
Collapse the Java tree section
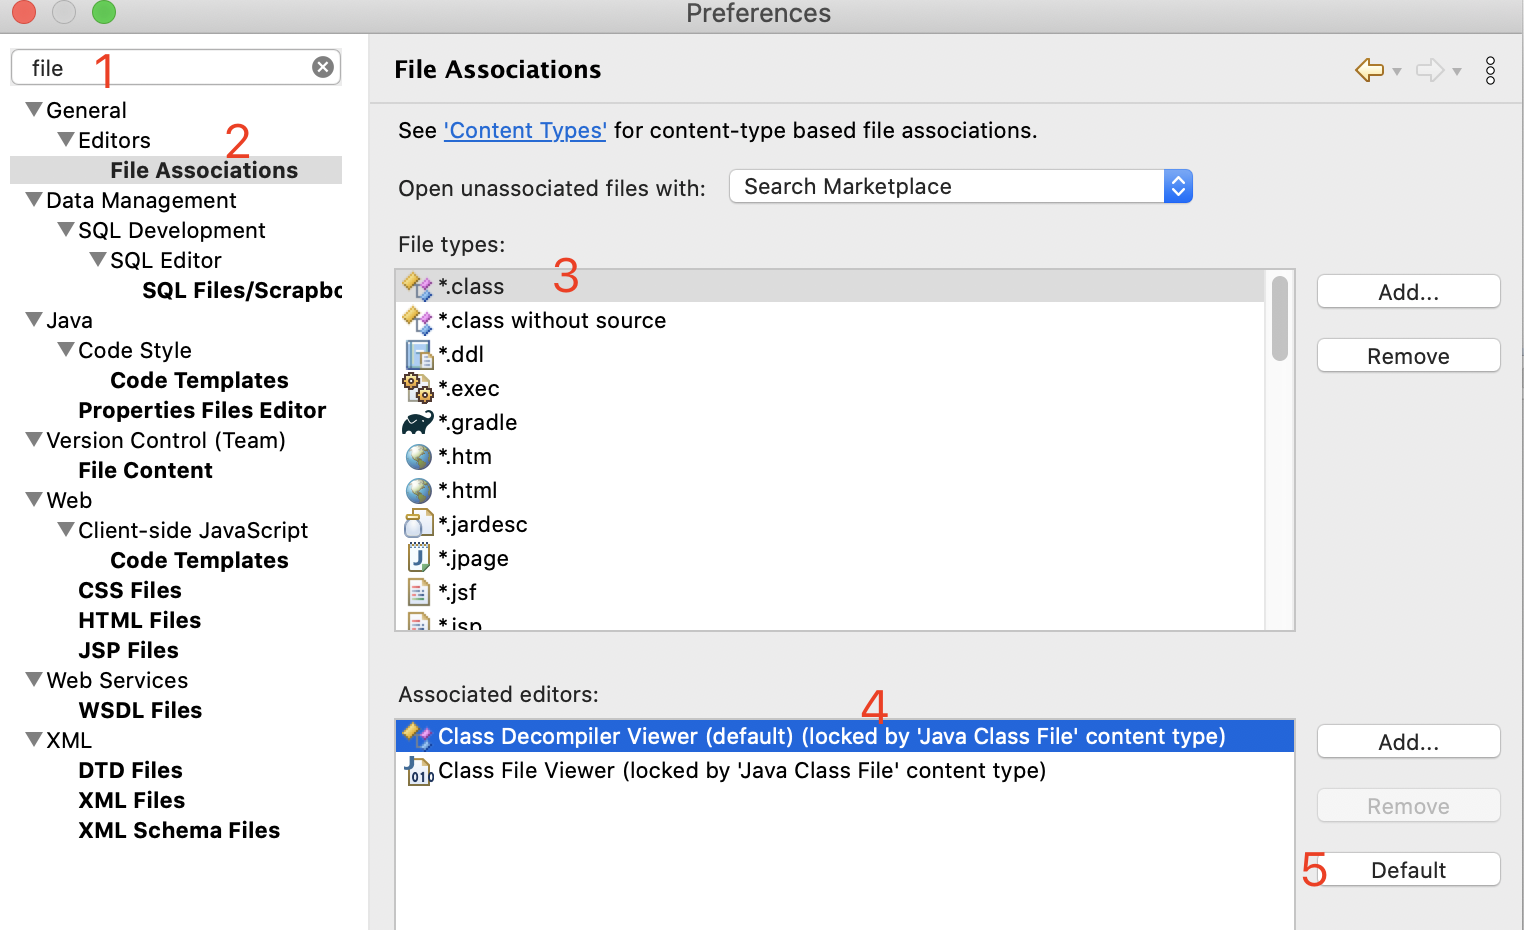(33, 320)
